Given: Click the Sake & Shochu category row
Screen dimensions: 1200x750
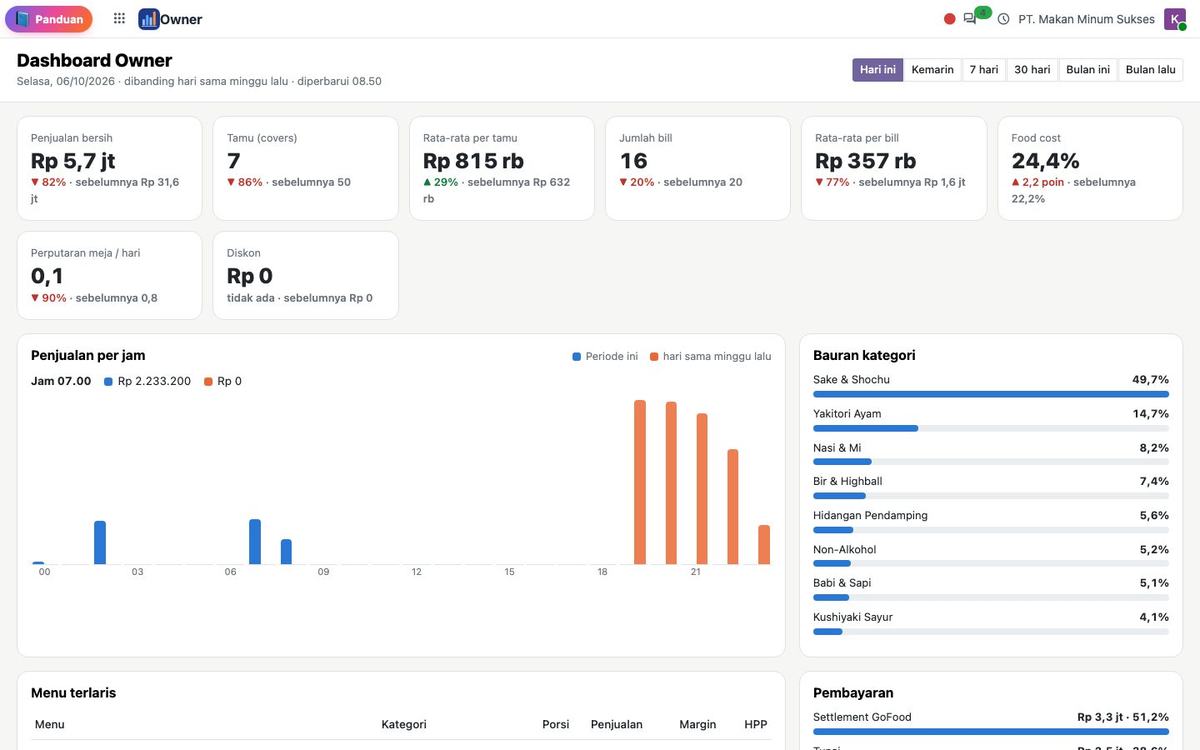Looking at the screenshot, I should tap(991, 387).
